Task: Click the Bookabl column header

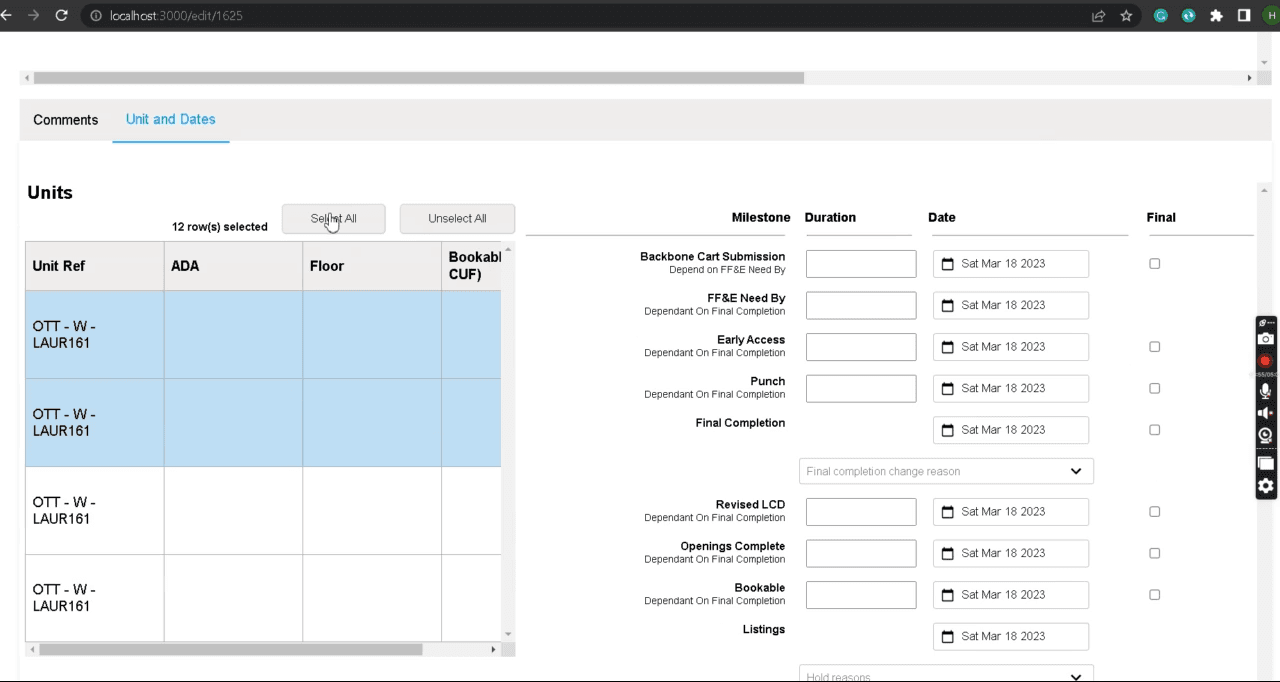Action: pyautogui.click(x=472, y=266)
